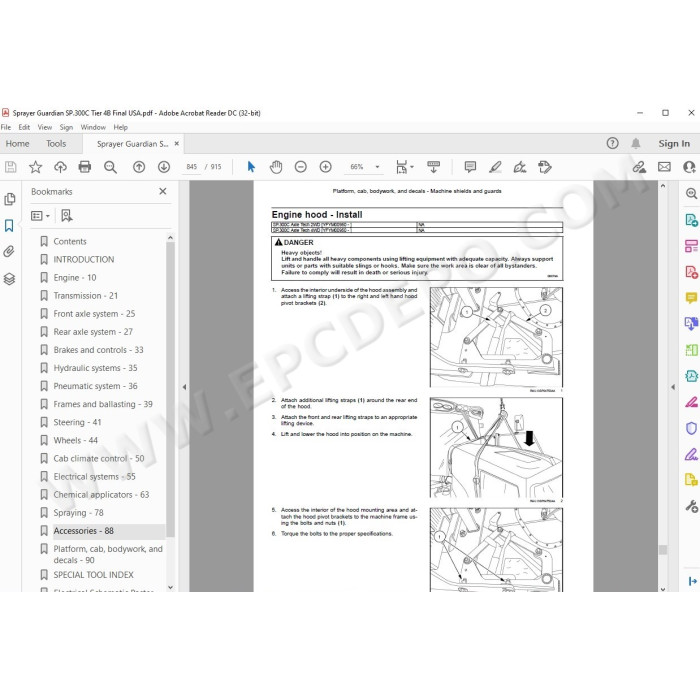Select the highlight text pen icon

495,167
